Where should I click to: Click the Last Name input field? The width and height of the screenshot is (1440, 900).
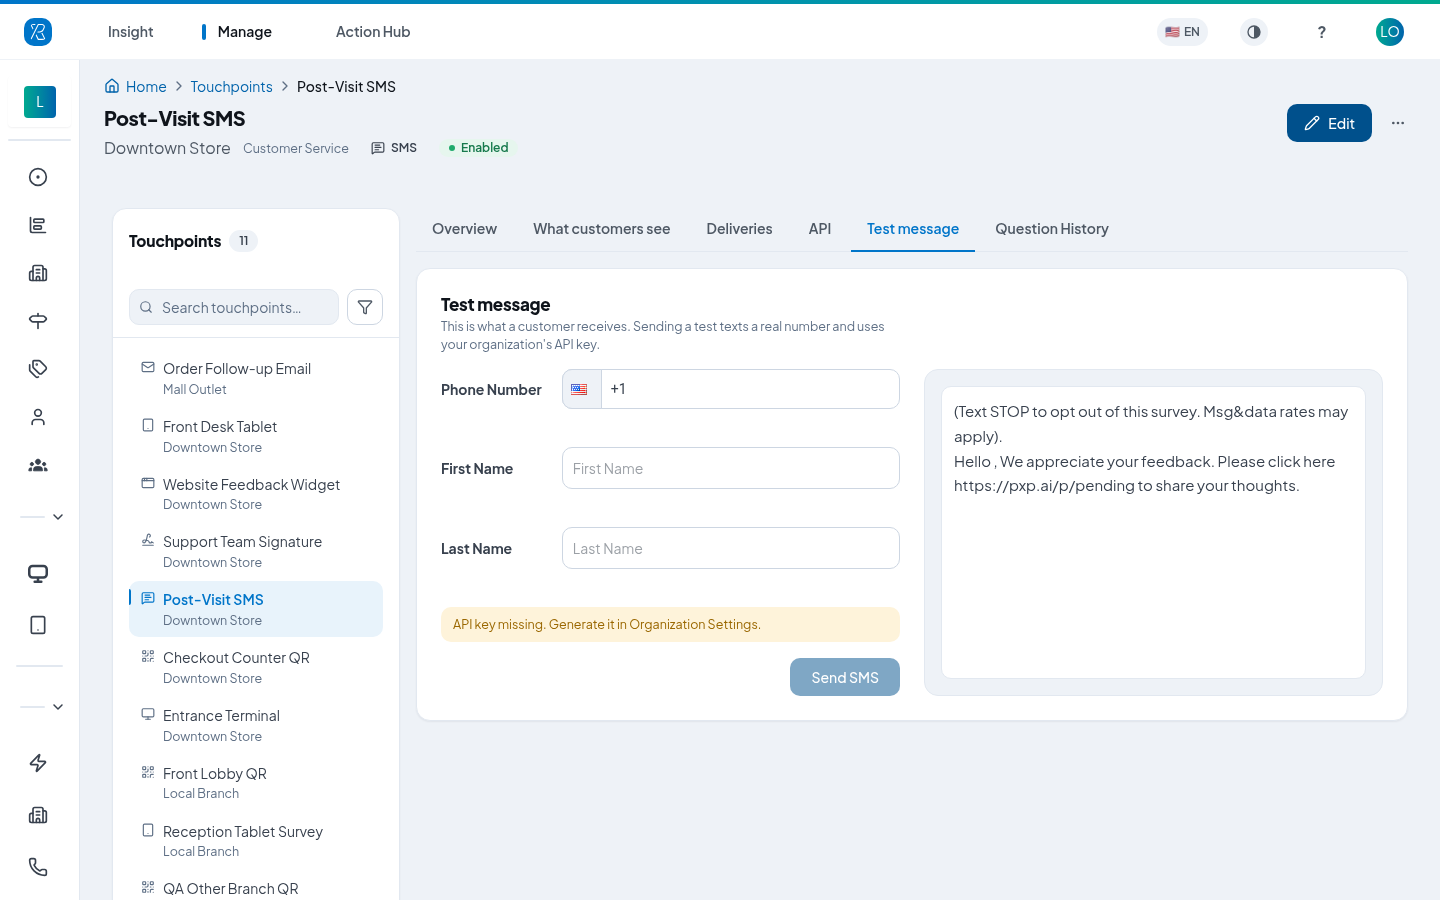coord(731,548)
